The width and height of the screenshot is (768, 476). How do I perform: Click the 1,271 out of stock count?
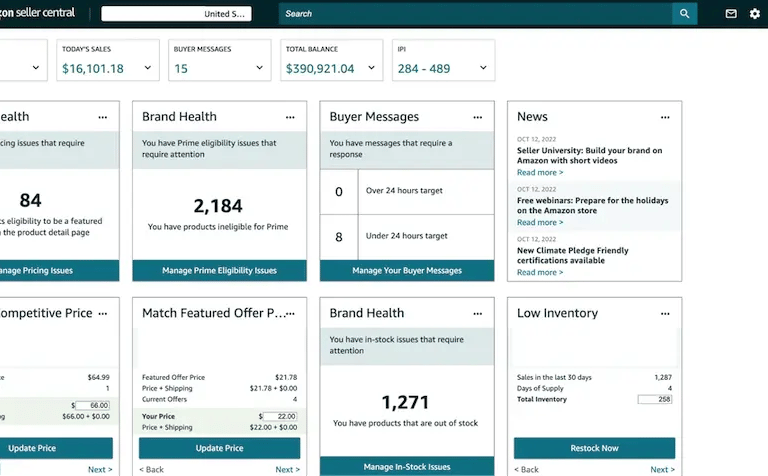[405, 403]
